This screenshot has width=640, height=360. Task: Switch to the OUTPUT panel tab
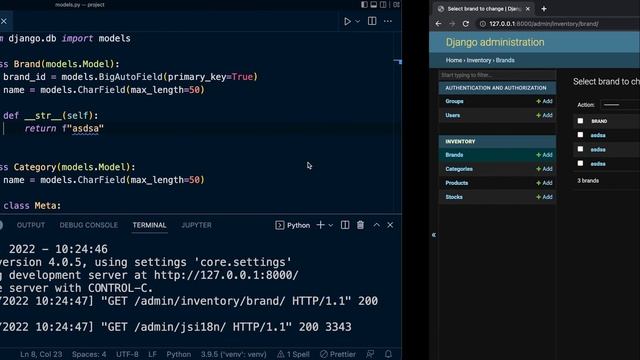[31, 225]
